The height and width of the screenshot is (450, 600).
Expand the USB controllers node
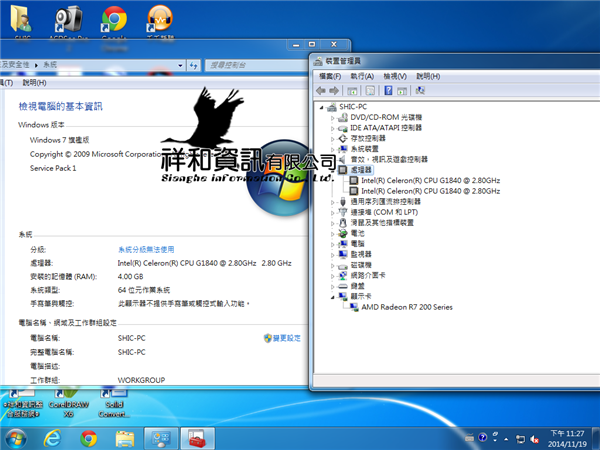pyautogui.click(x=333, y=202)
